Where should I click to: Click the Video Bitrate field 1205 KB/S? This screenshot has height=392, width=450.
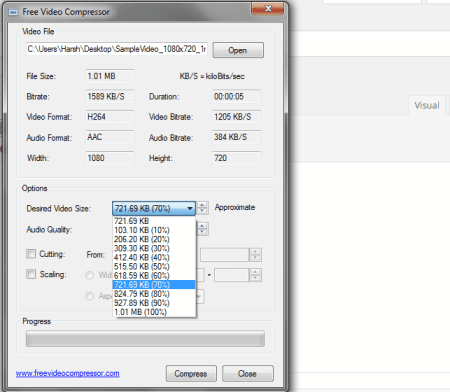(x=236, y=117)
